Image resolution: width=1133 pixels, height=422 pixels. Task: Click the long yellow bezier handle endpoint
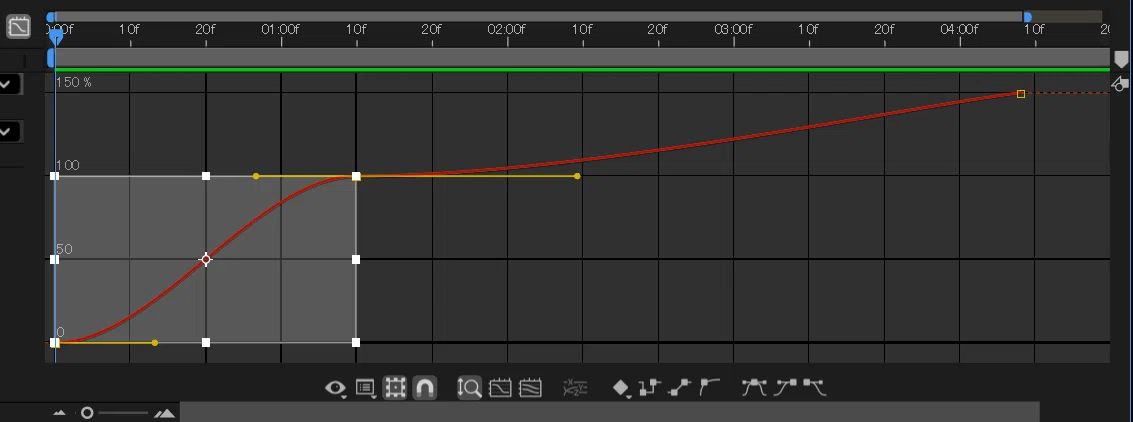click(x=577, y=176)
